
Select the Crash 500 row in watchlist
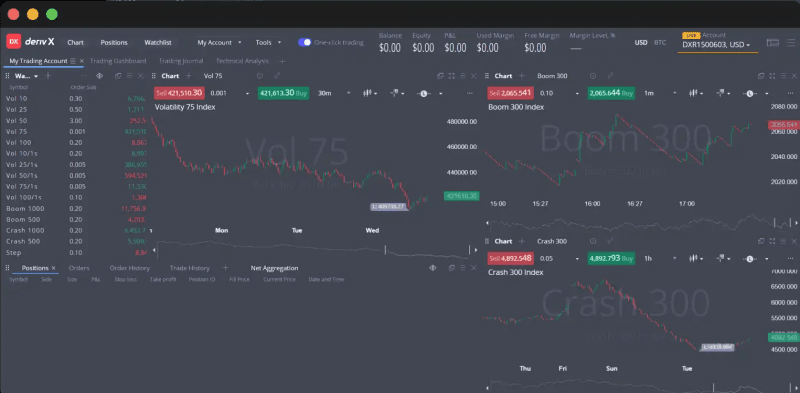(76, 241)
